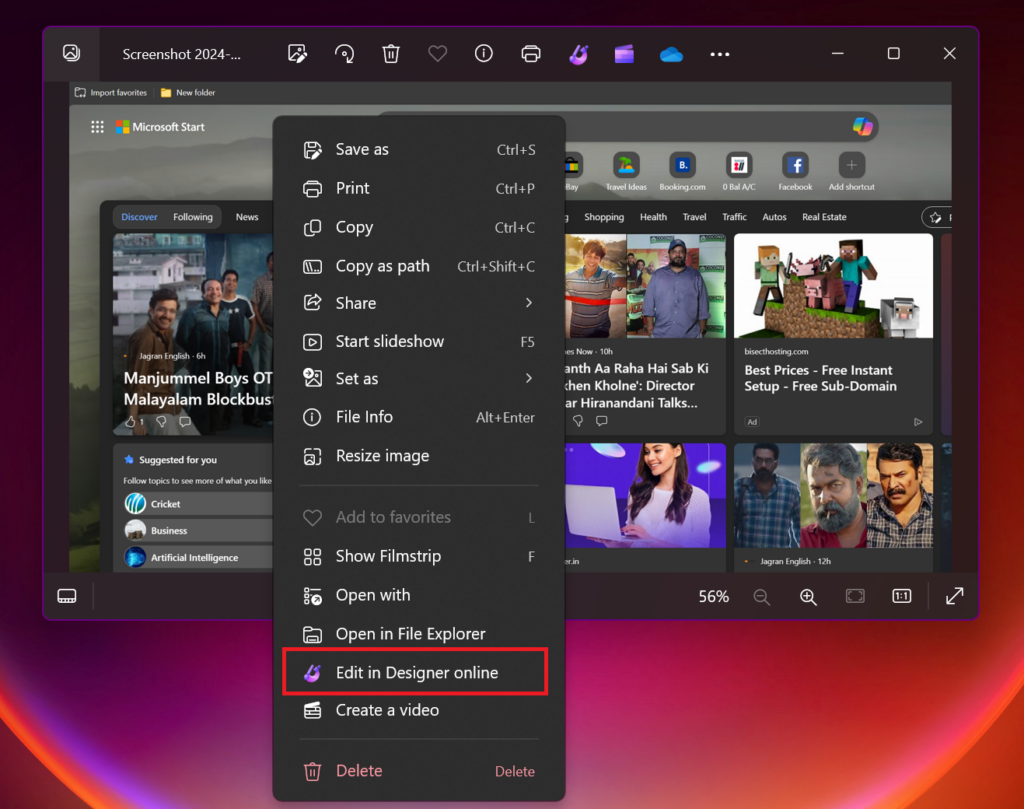Open File information using the info icon

[483, 53]
